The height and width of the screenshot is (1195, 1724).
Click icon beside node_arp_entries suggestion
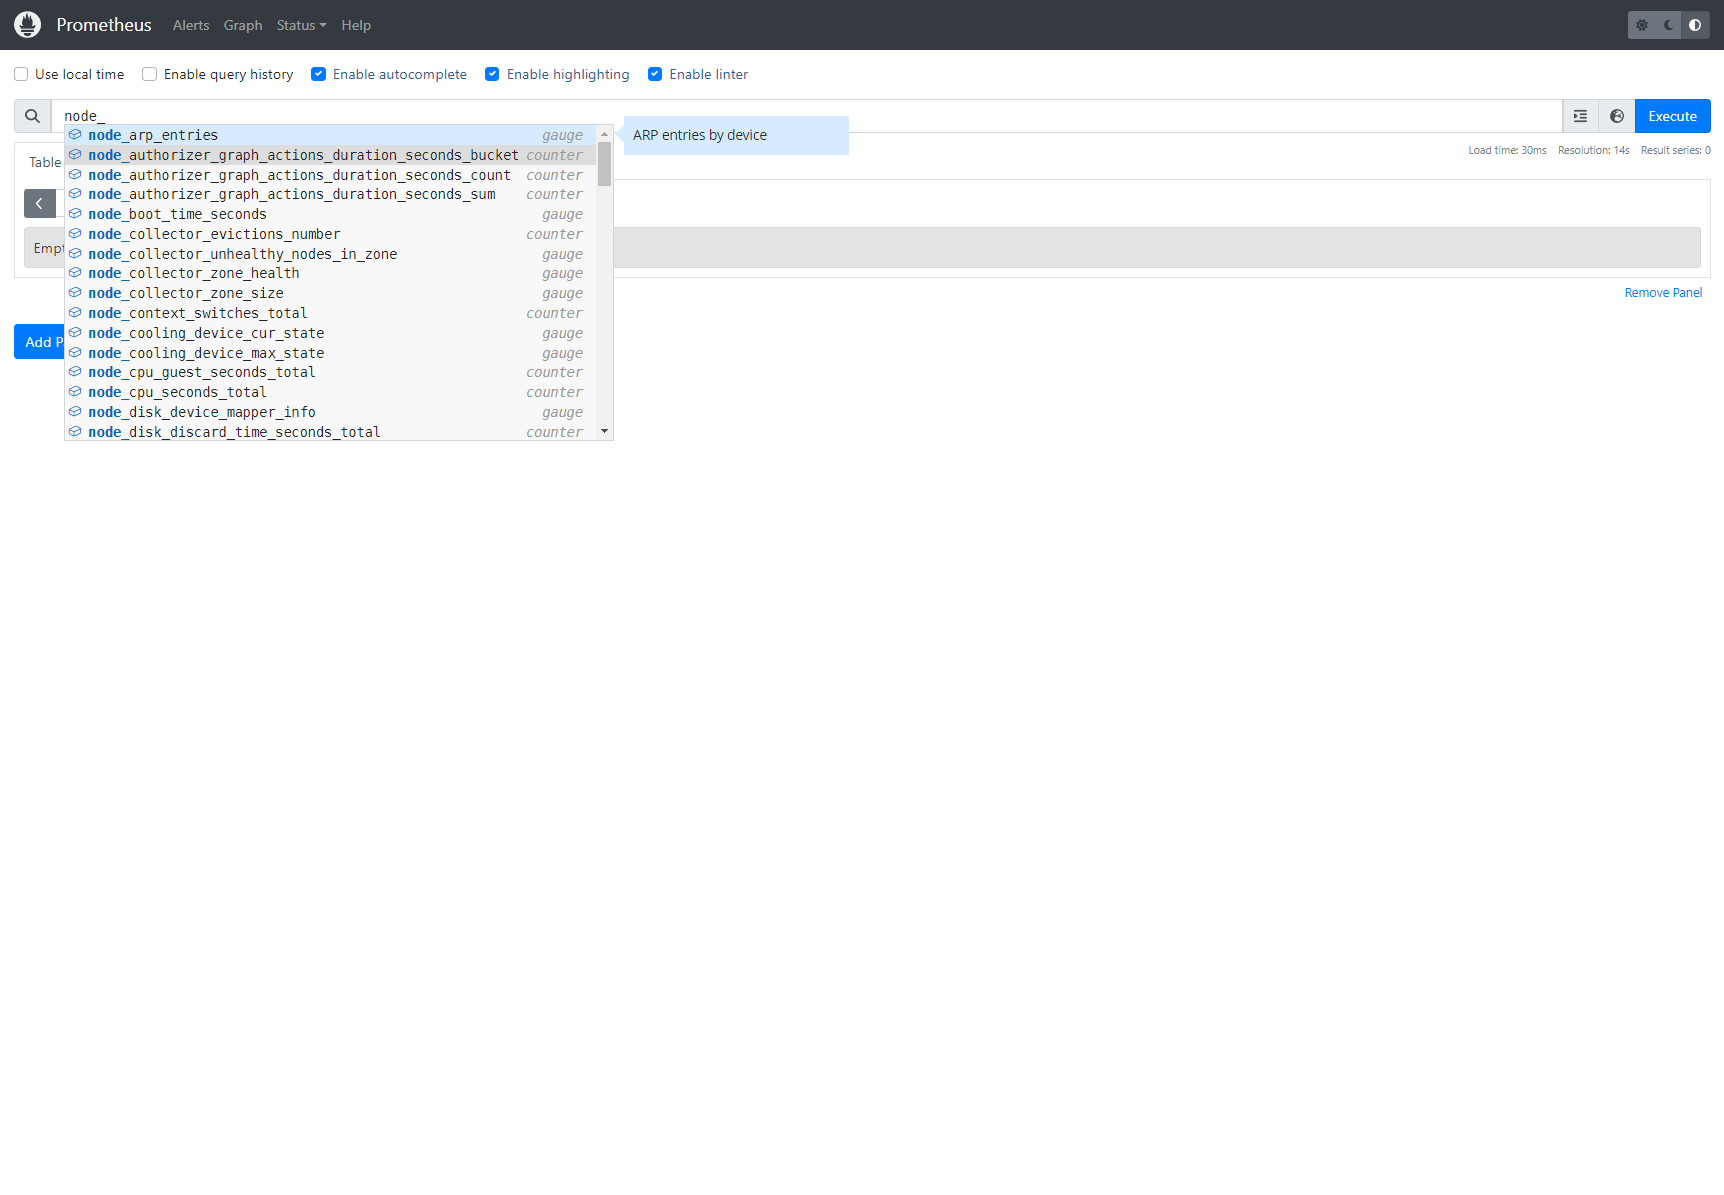click(75, 135)
